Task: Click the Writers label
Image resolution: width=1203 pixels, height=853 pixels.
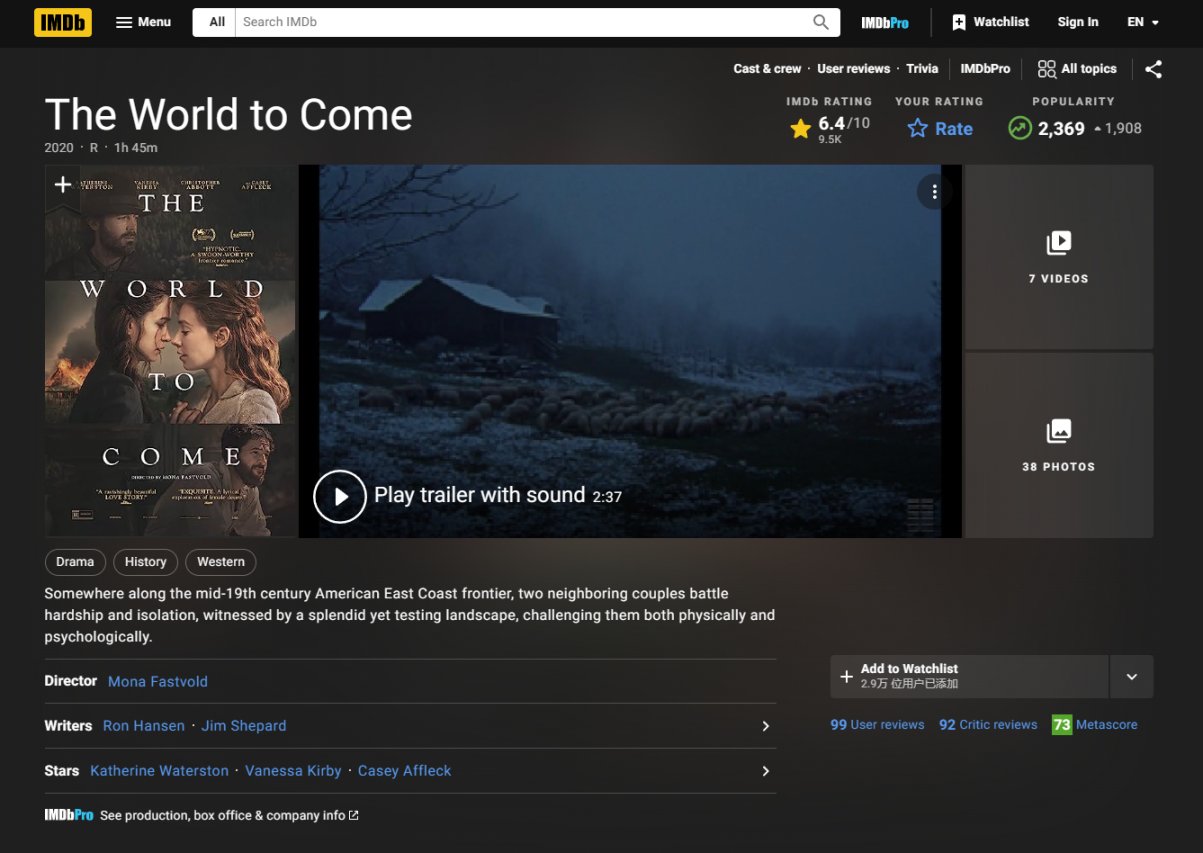Action: (68, 726)
